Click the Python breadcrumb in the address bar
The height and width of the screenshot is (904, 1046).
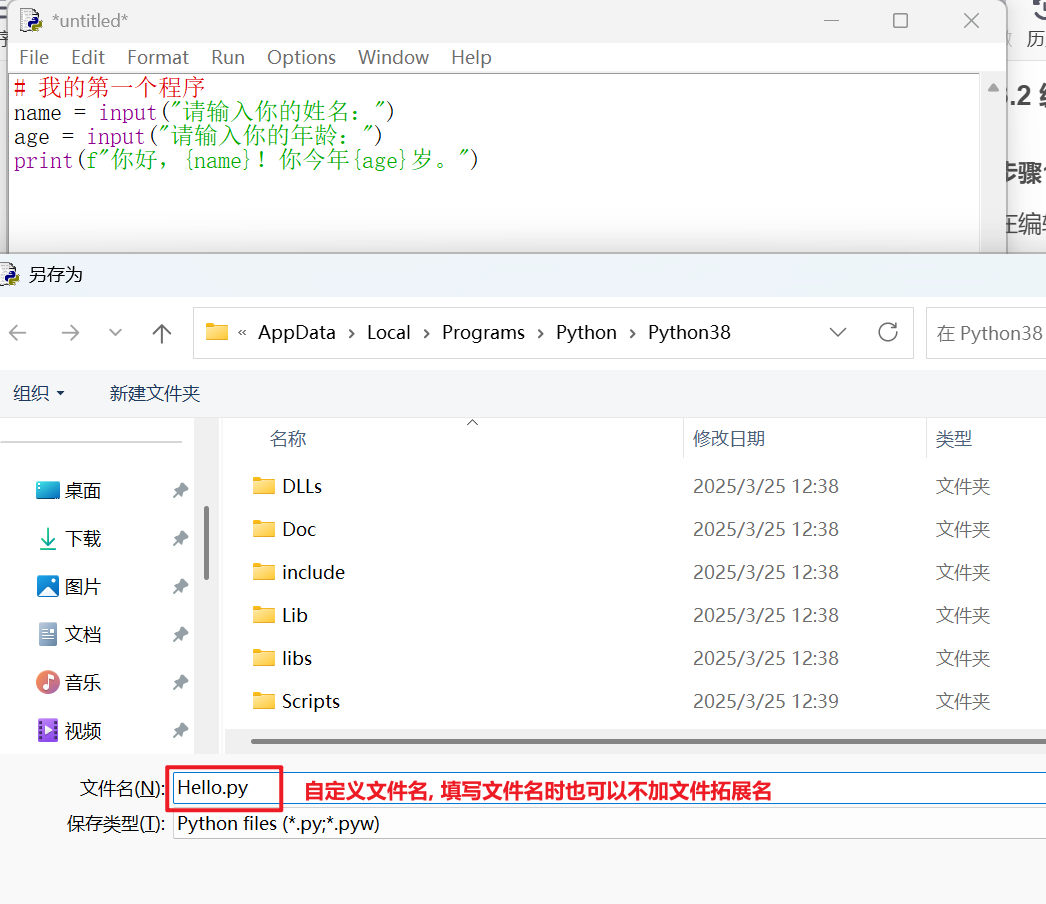(x=586, y=332)
